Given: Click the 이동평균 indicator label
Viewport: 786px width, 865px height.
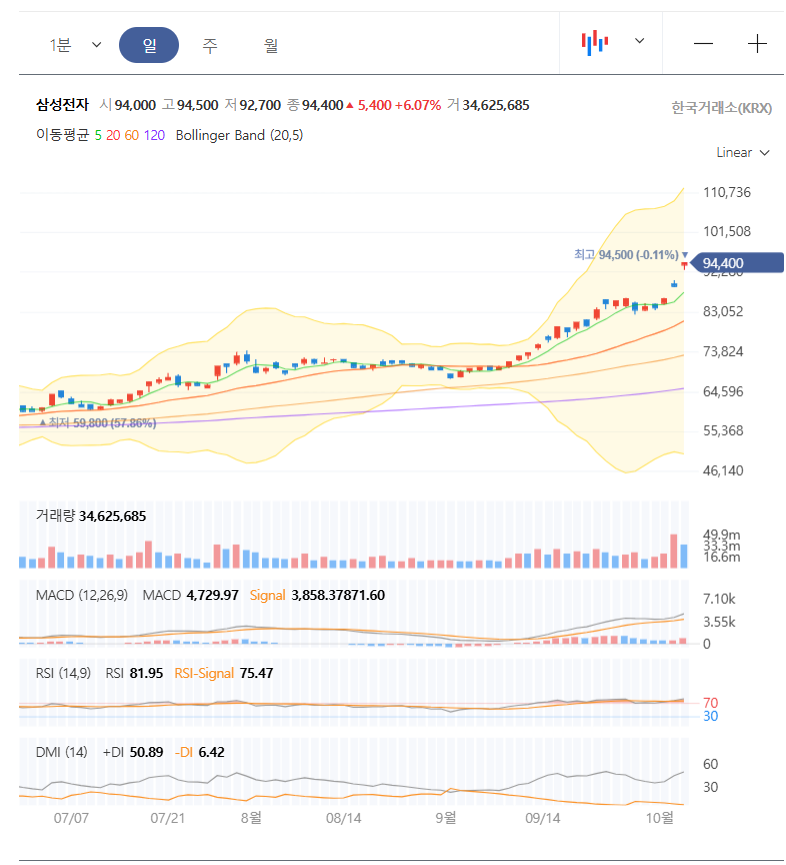Looking at the screenshot, I should tap(62, 135).
